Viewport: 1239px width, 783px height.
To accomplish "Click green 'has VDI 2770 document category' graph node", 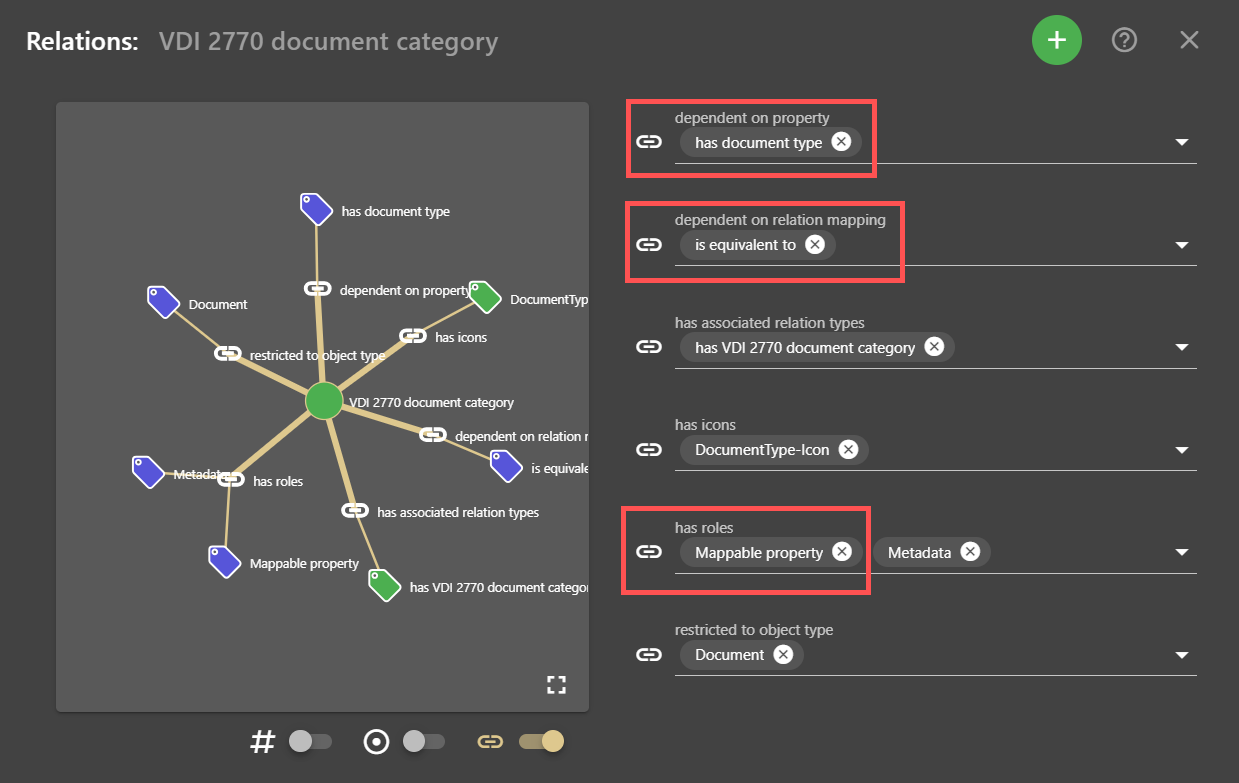I will click(x=385, y=585).
